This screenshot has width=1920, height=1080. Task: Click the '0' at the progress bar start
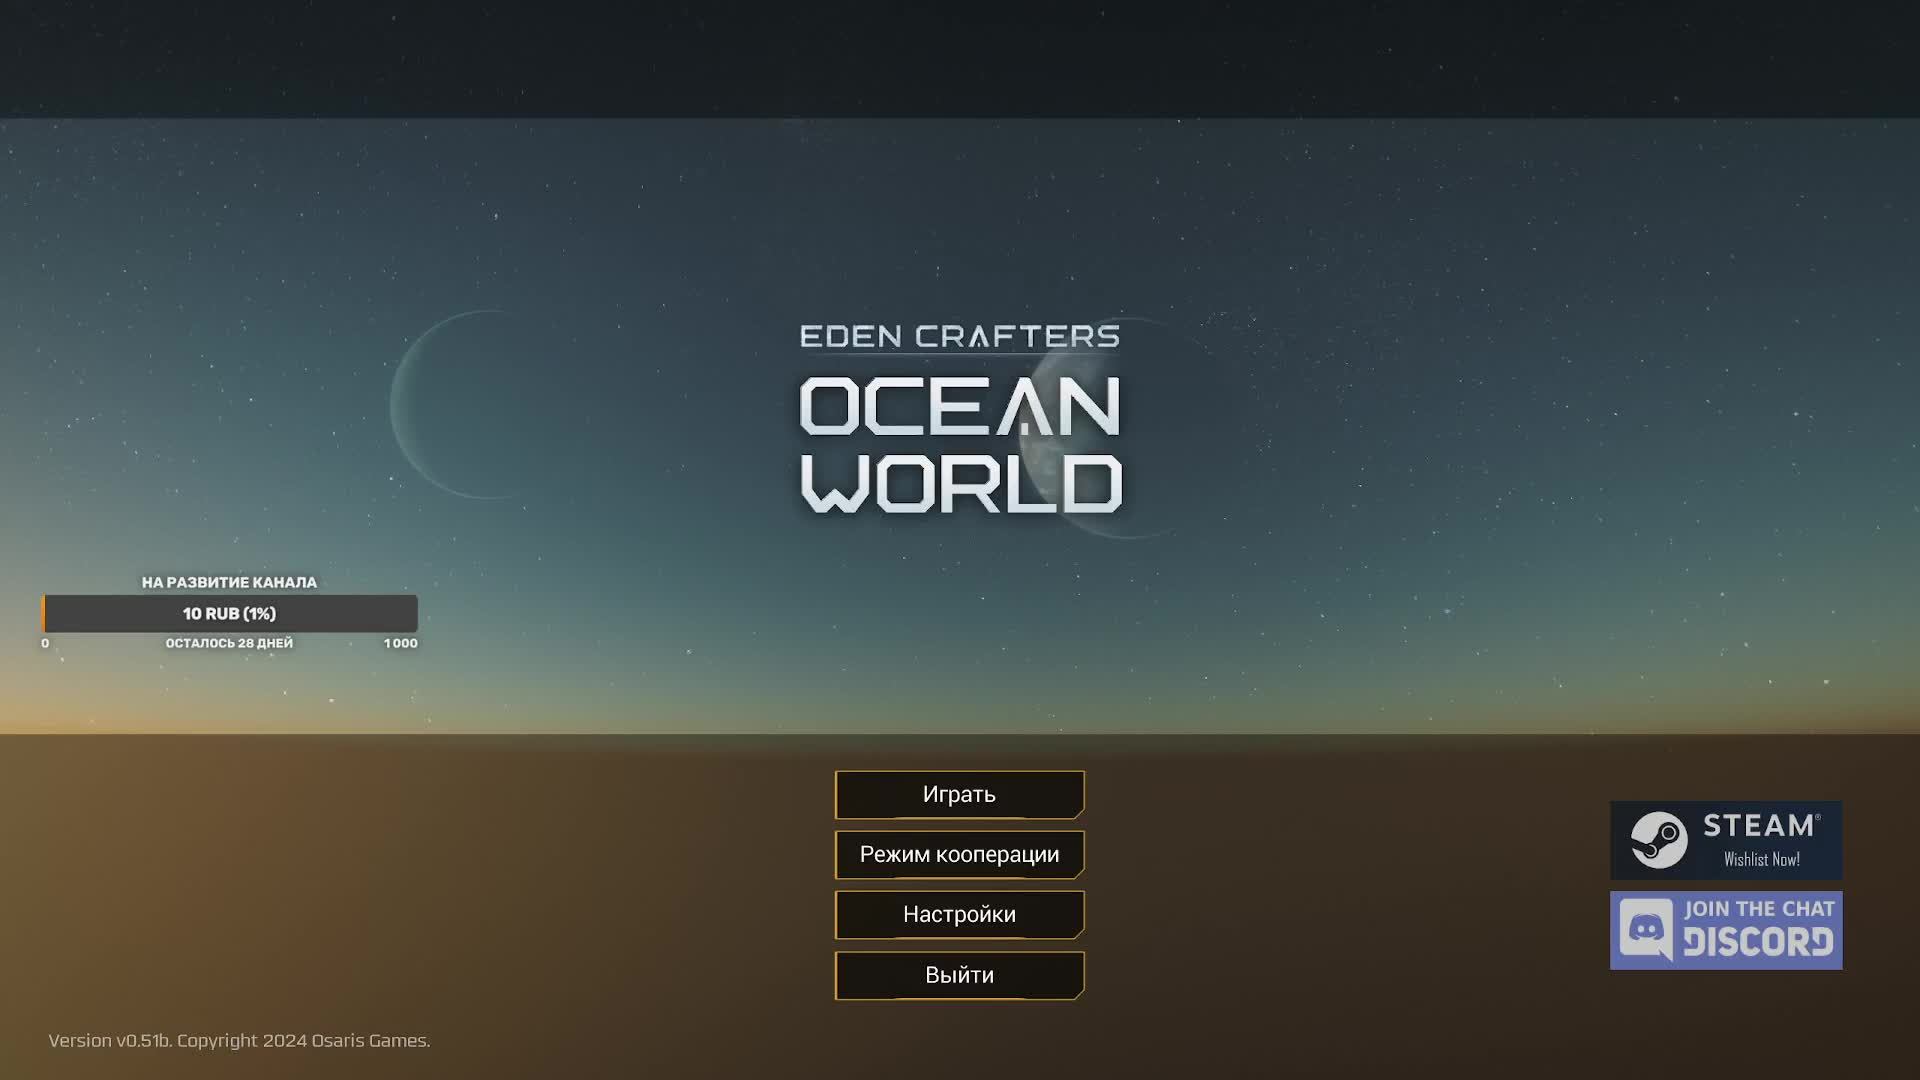click(x=44, y=643)
